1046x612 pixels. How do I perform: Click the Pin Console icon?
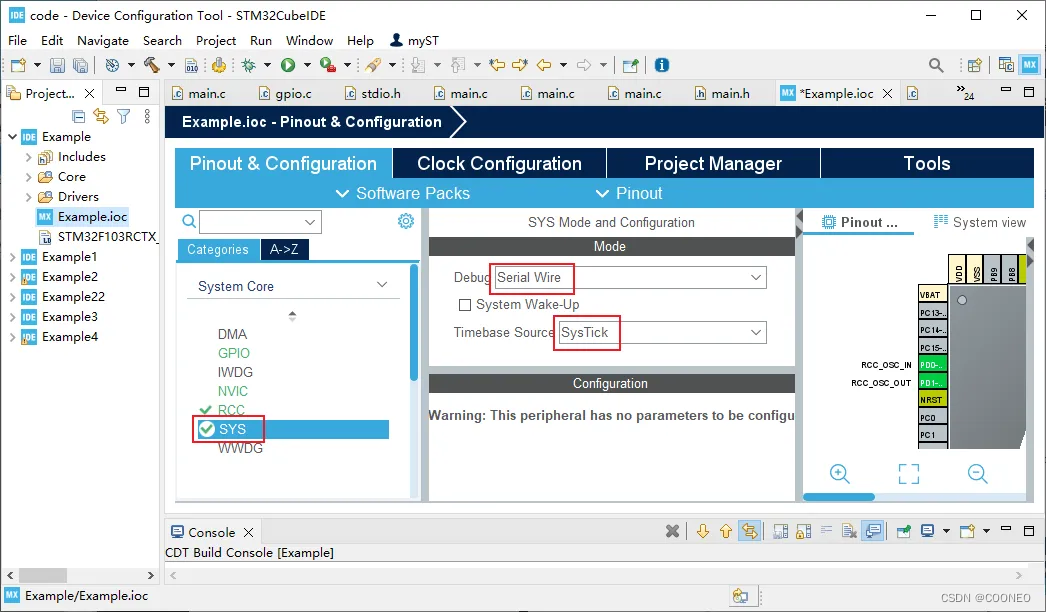click(x=903, y=531)
